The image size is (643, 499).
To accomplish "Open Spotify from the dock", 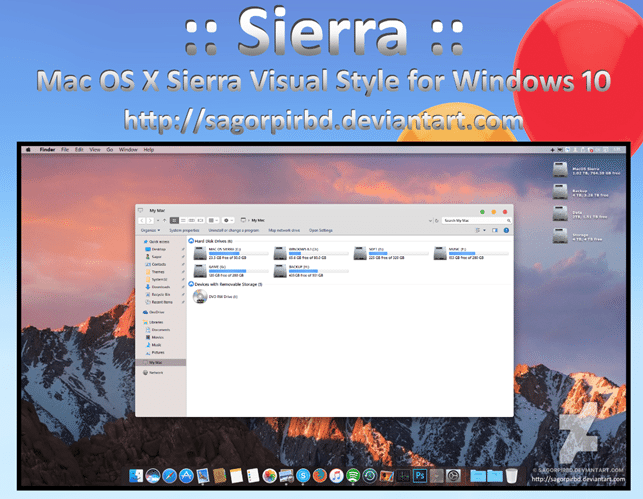I will click(x=353, y=476).
